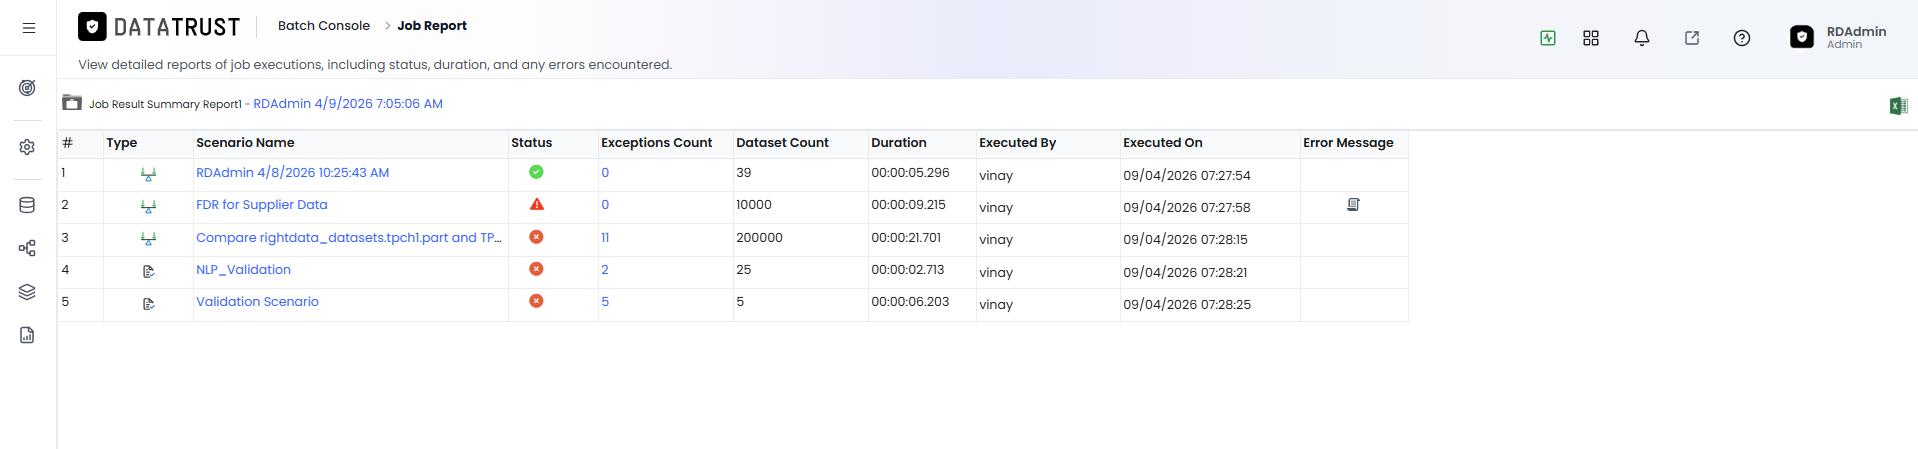This screenshot has height=449, width=1918.
Task: Open the report file sidebar icon
Action: point(27,335)
